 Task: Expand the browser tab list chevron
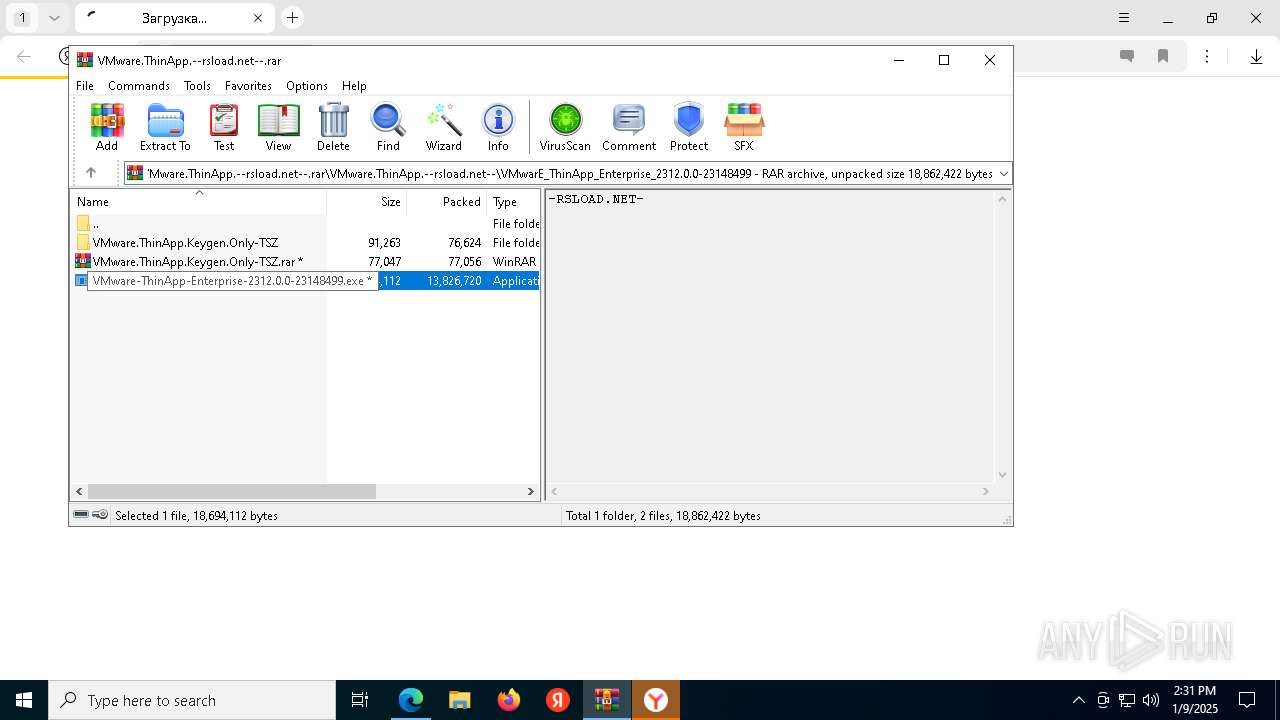click(x=54, y=18)
